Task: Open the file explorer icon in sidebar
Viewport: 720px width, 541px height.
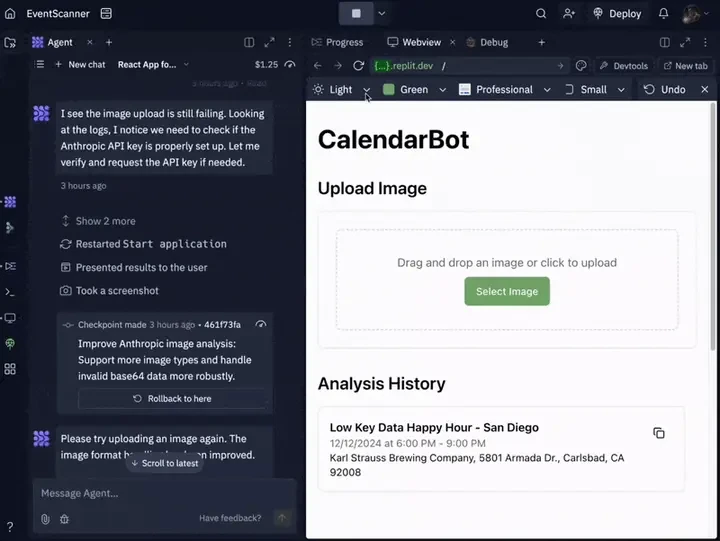Action: point(10,43)
